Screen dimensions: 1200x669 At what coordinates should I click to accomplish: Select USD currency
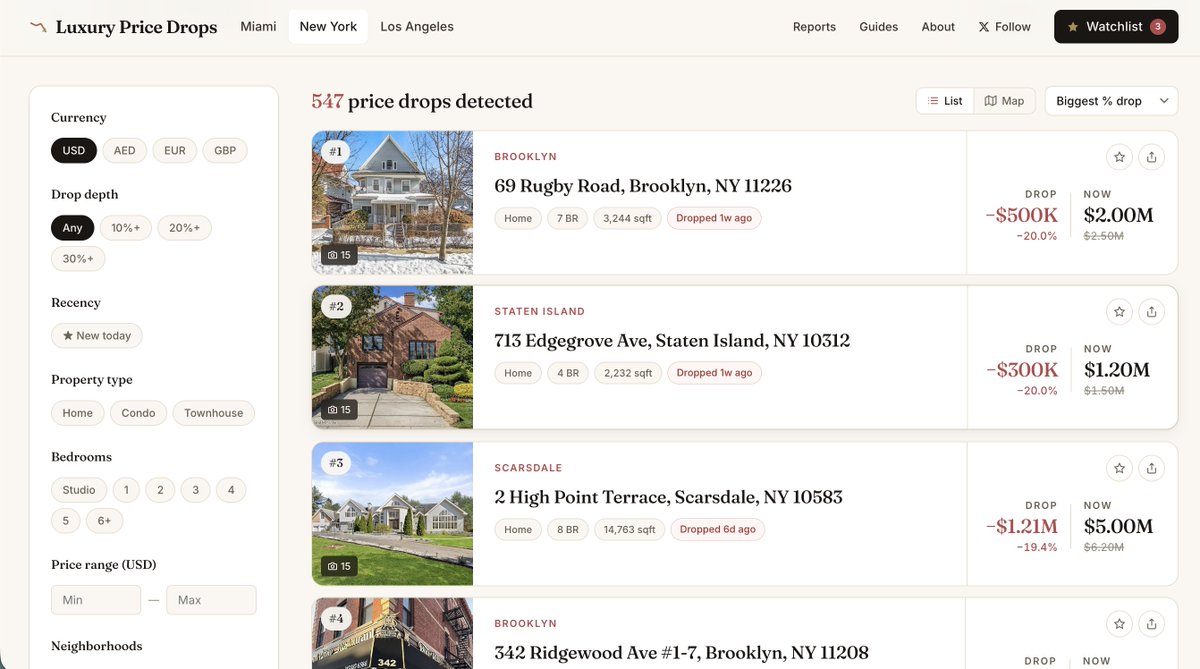74,151
